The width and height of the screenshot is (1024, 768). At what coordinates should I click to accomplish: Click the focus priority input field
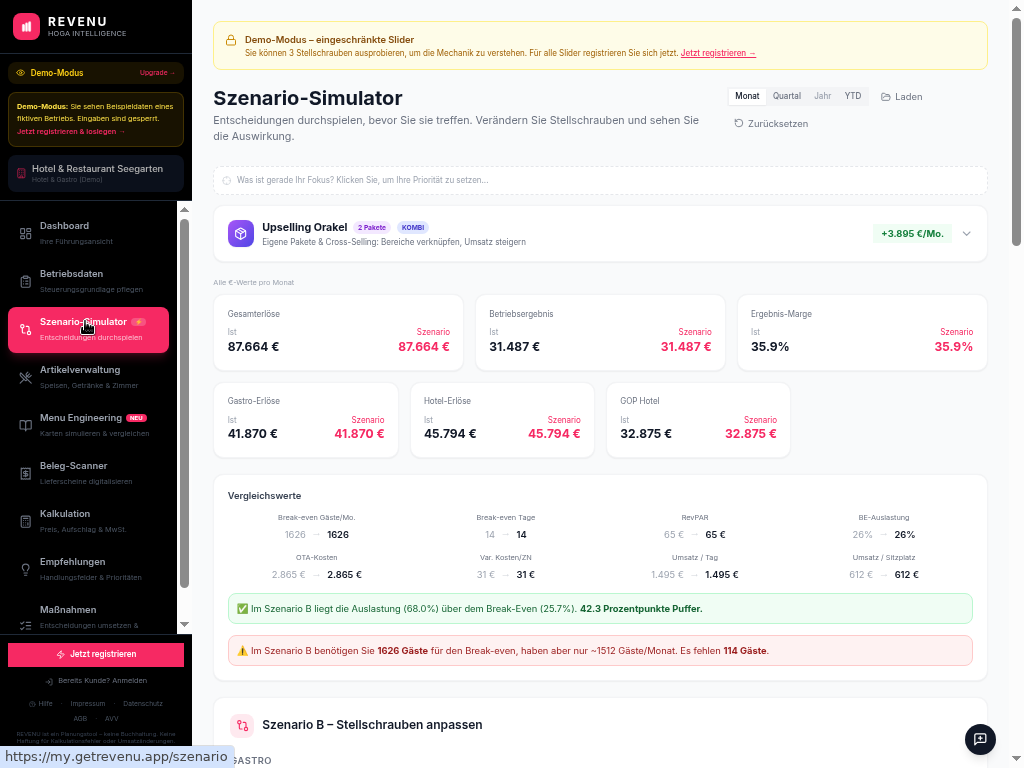(x=600, y=180)
